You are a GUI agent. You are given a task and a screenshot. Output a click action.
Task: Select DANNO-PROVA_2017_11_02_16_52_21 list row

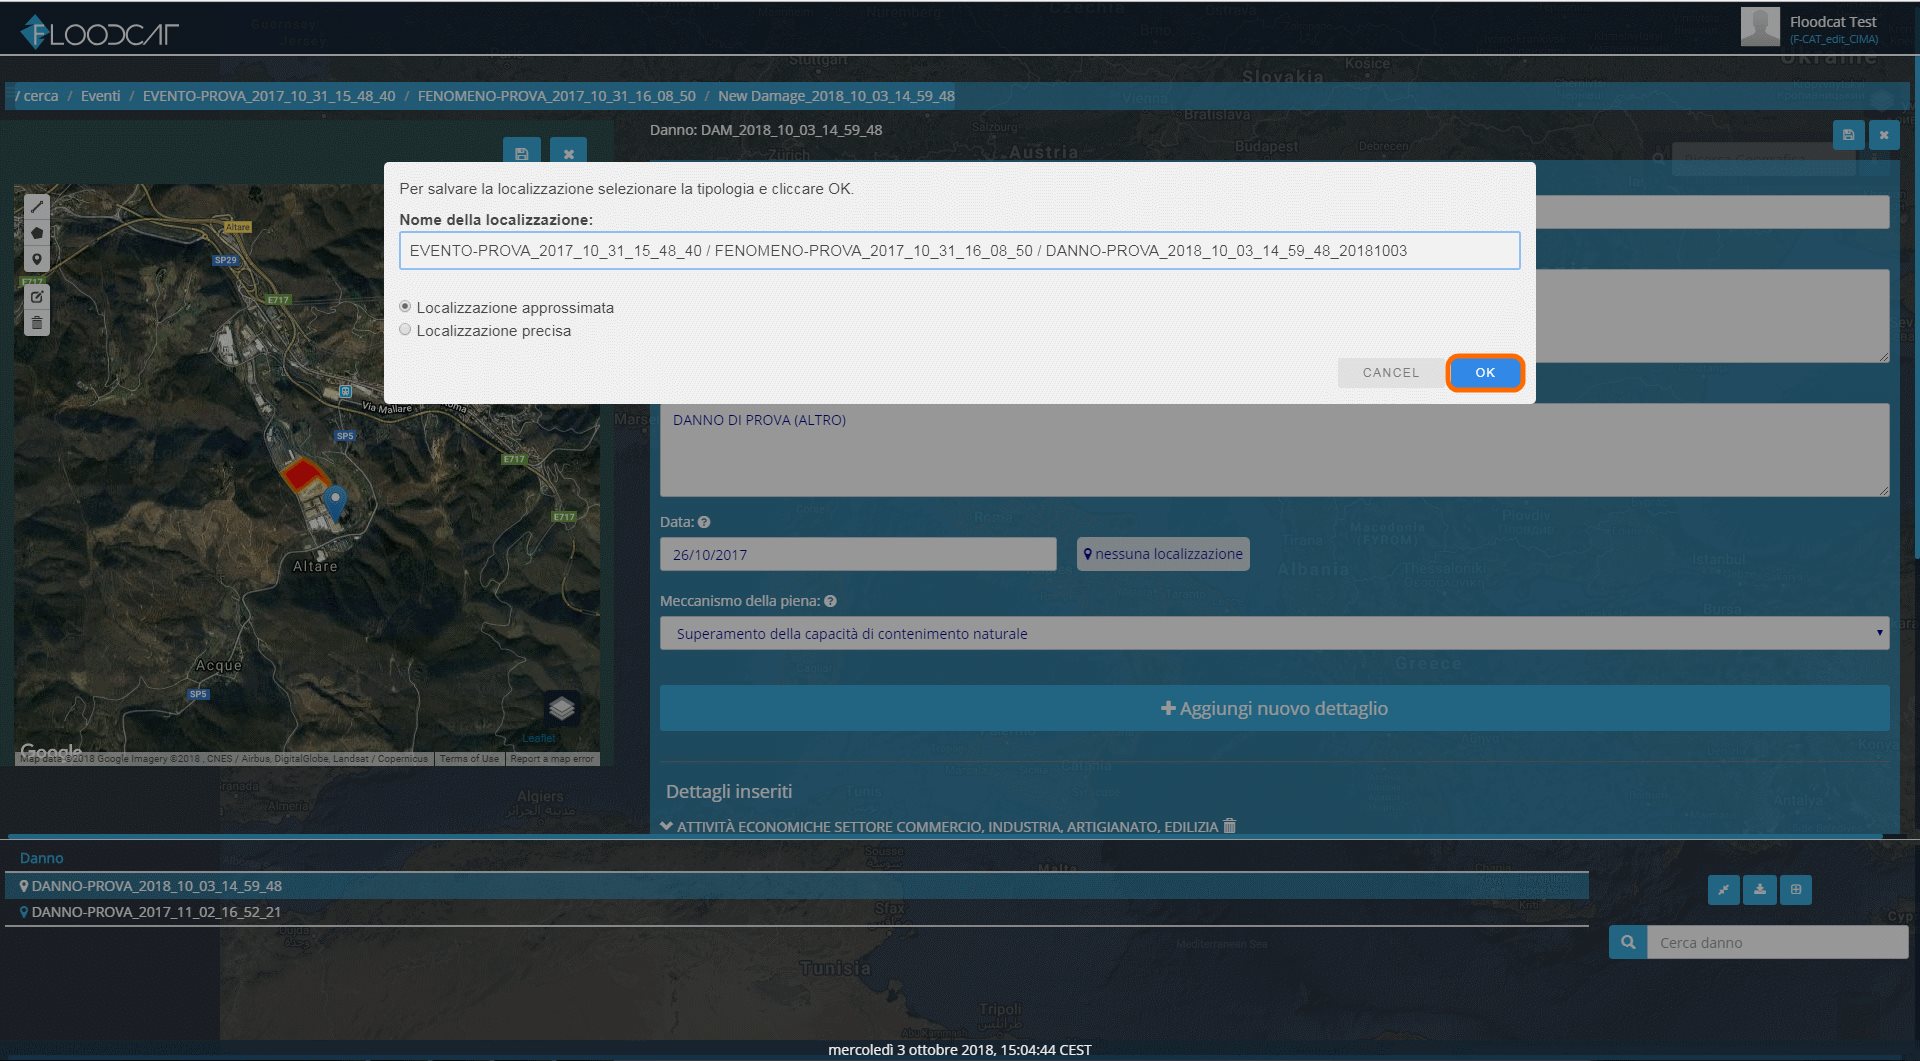(x=796, y=912)
